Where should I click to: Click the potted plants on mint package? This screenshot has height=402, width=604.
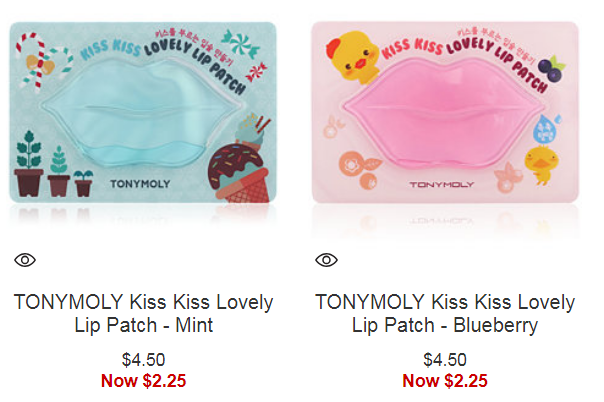point(54,164)
